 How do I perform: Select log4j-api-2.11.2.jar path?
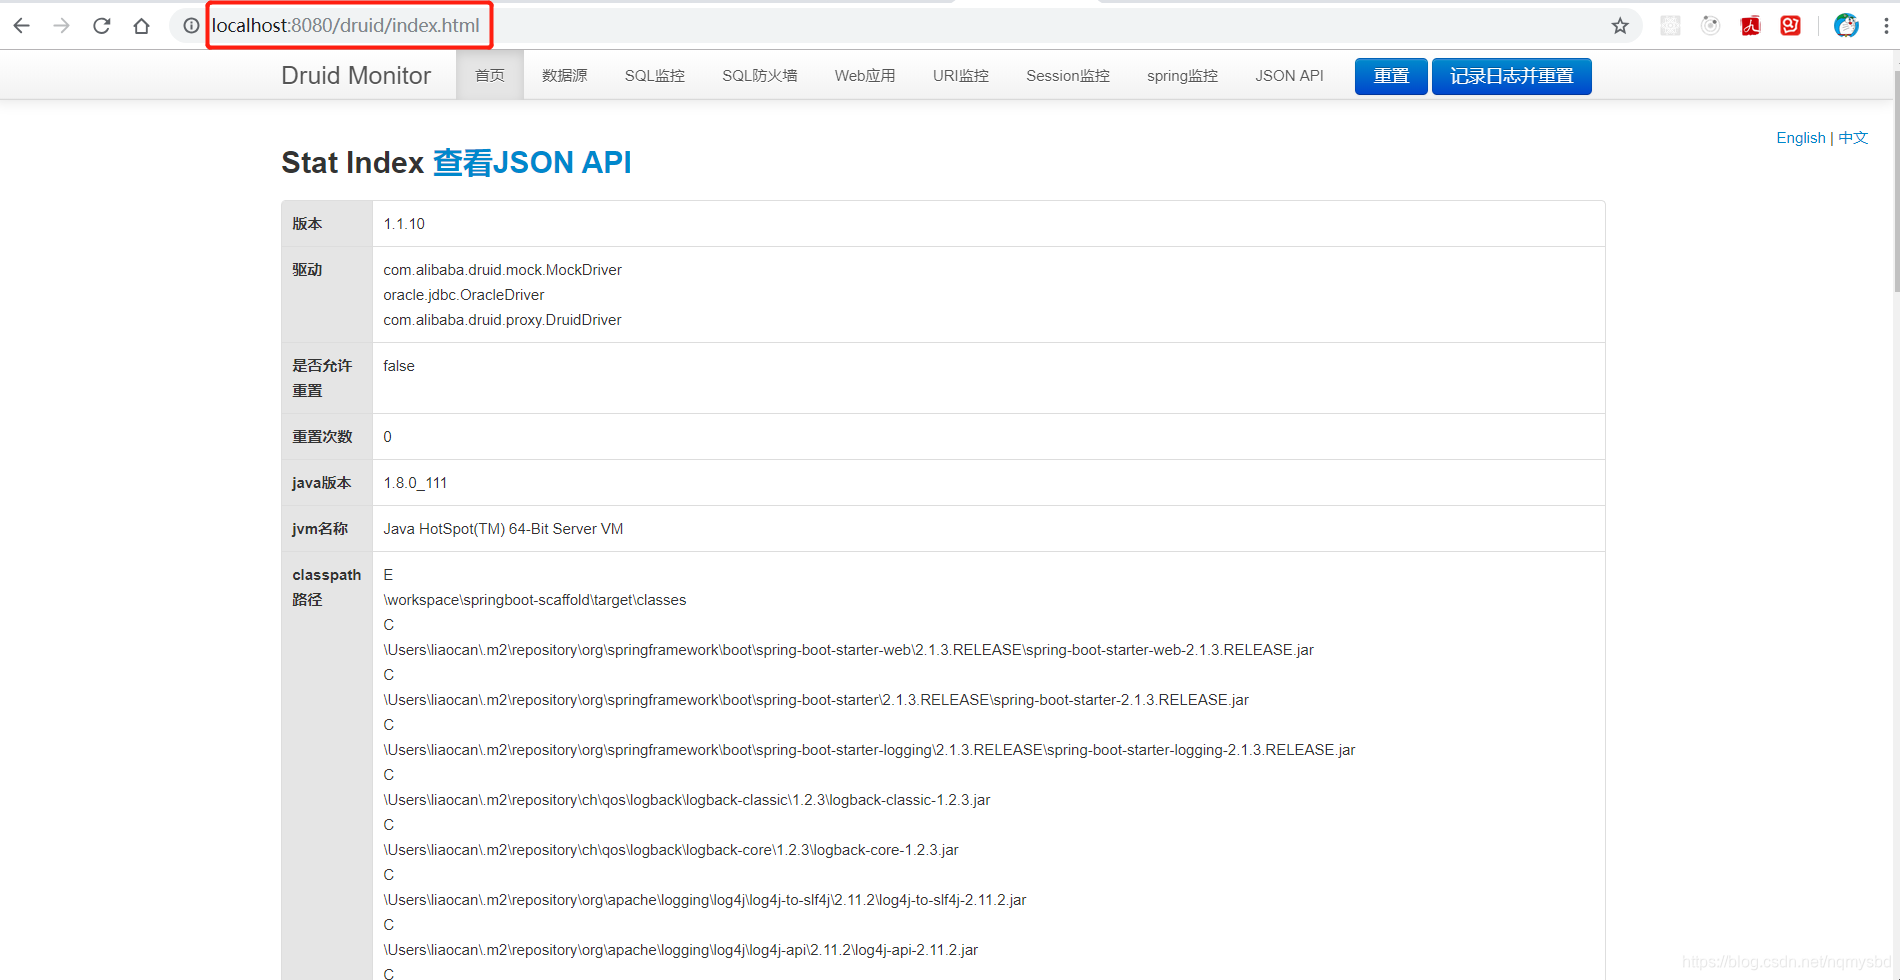(681, 950)
